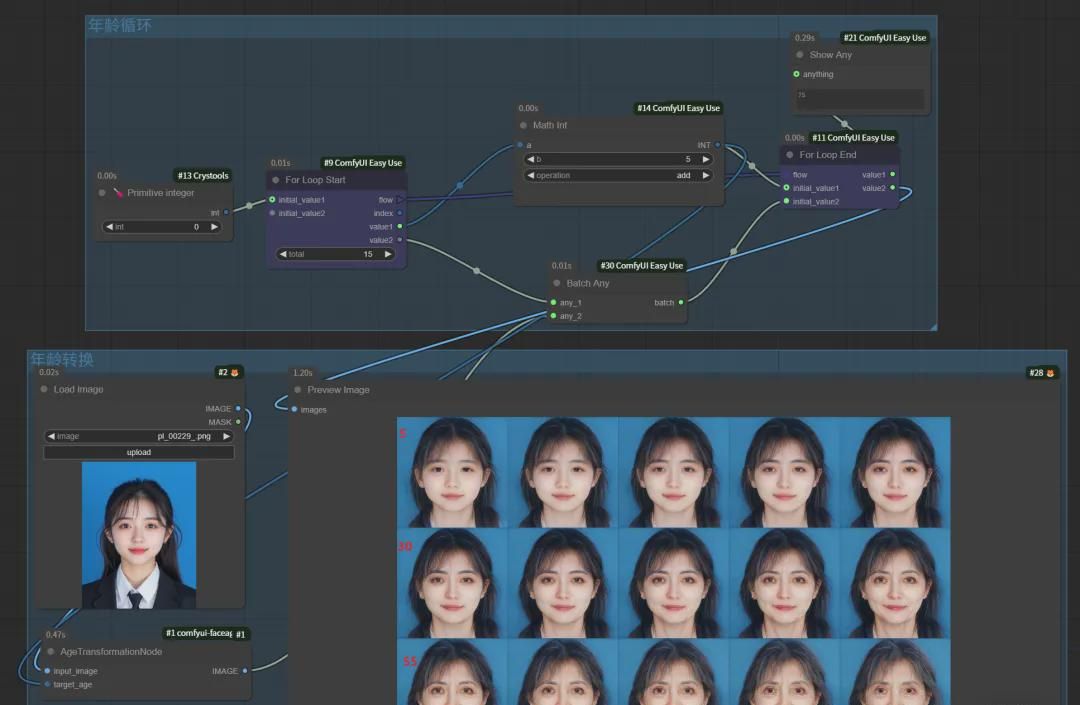Click the Preview Image node's collapse dot

(298, 390)
